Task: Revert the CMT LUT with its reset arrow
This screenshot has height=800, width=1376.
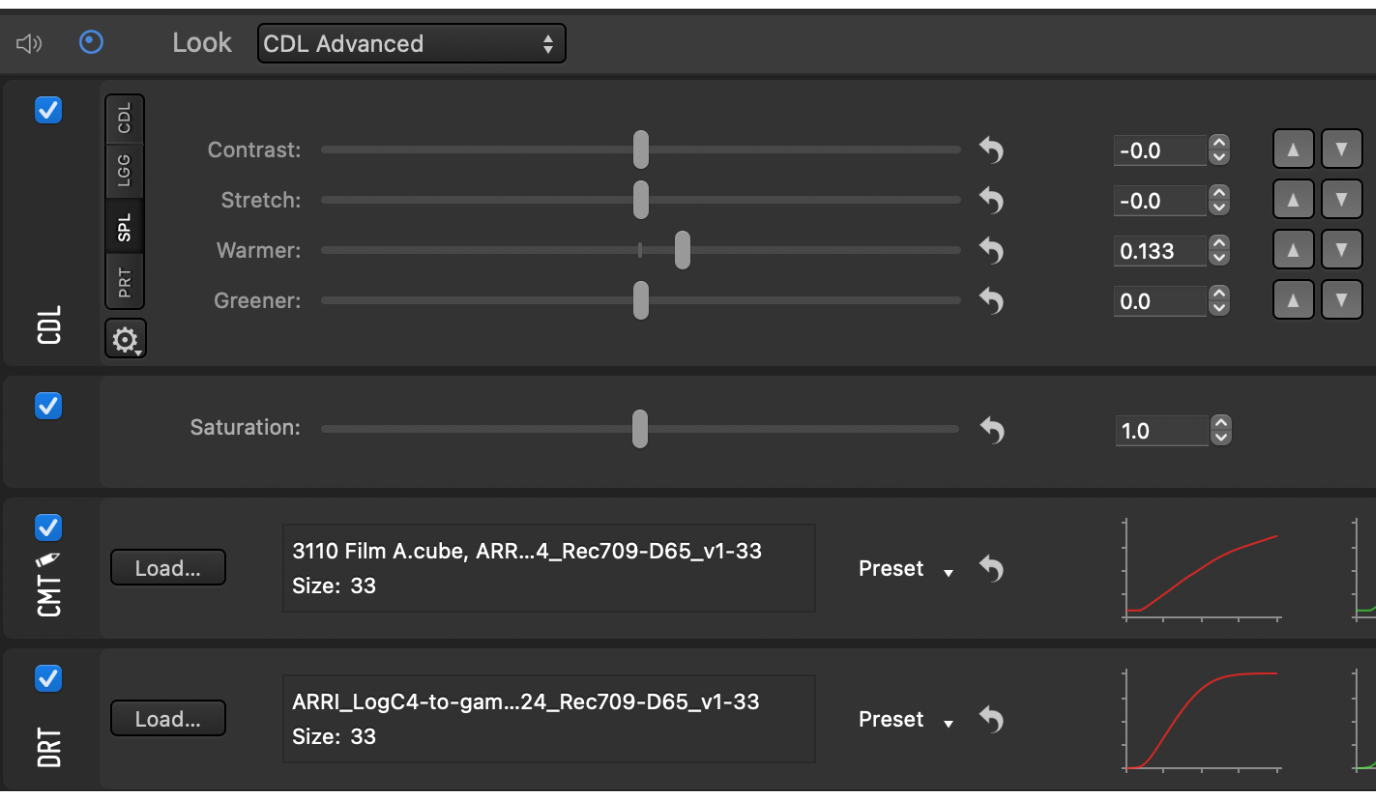Action: [991, 568]
